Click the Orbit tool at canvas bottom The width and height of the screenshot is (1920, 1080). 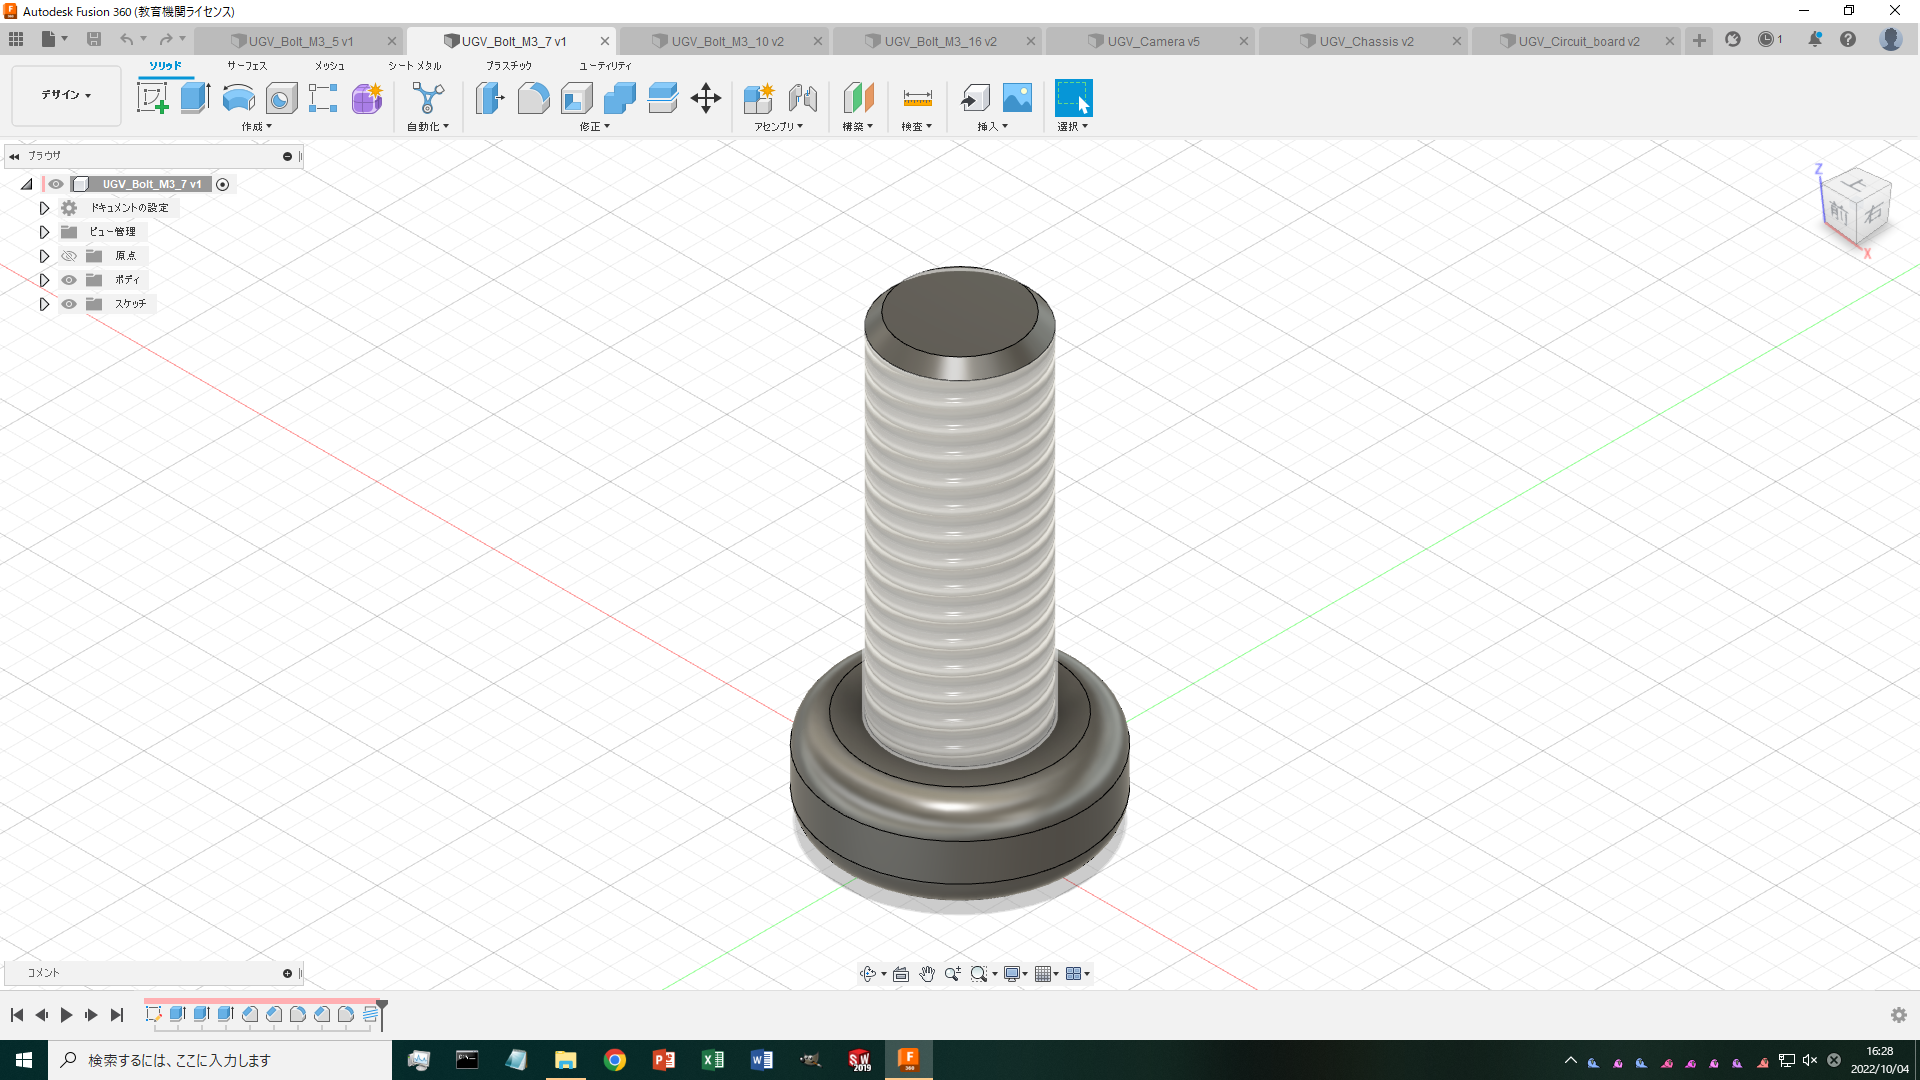coord(868,973)
